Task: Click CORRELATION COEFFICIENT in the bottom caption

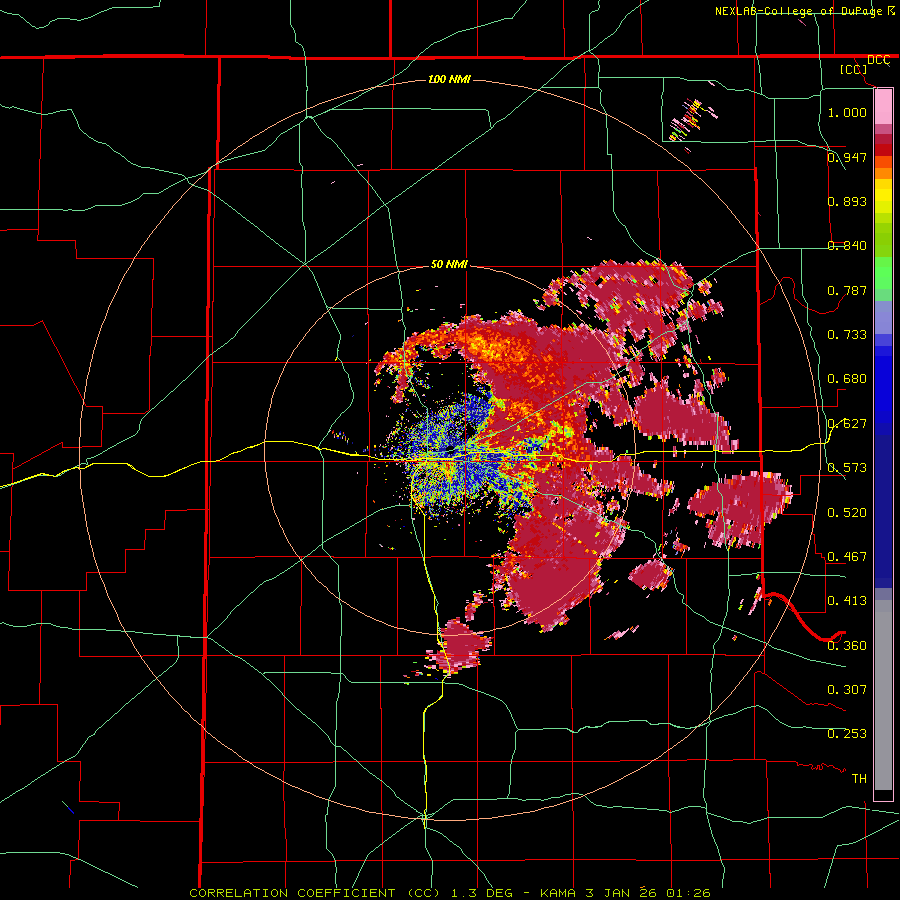Action: click(292, 893)
